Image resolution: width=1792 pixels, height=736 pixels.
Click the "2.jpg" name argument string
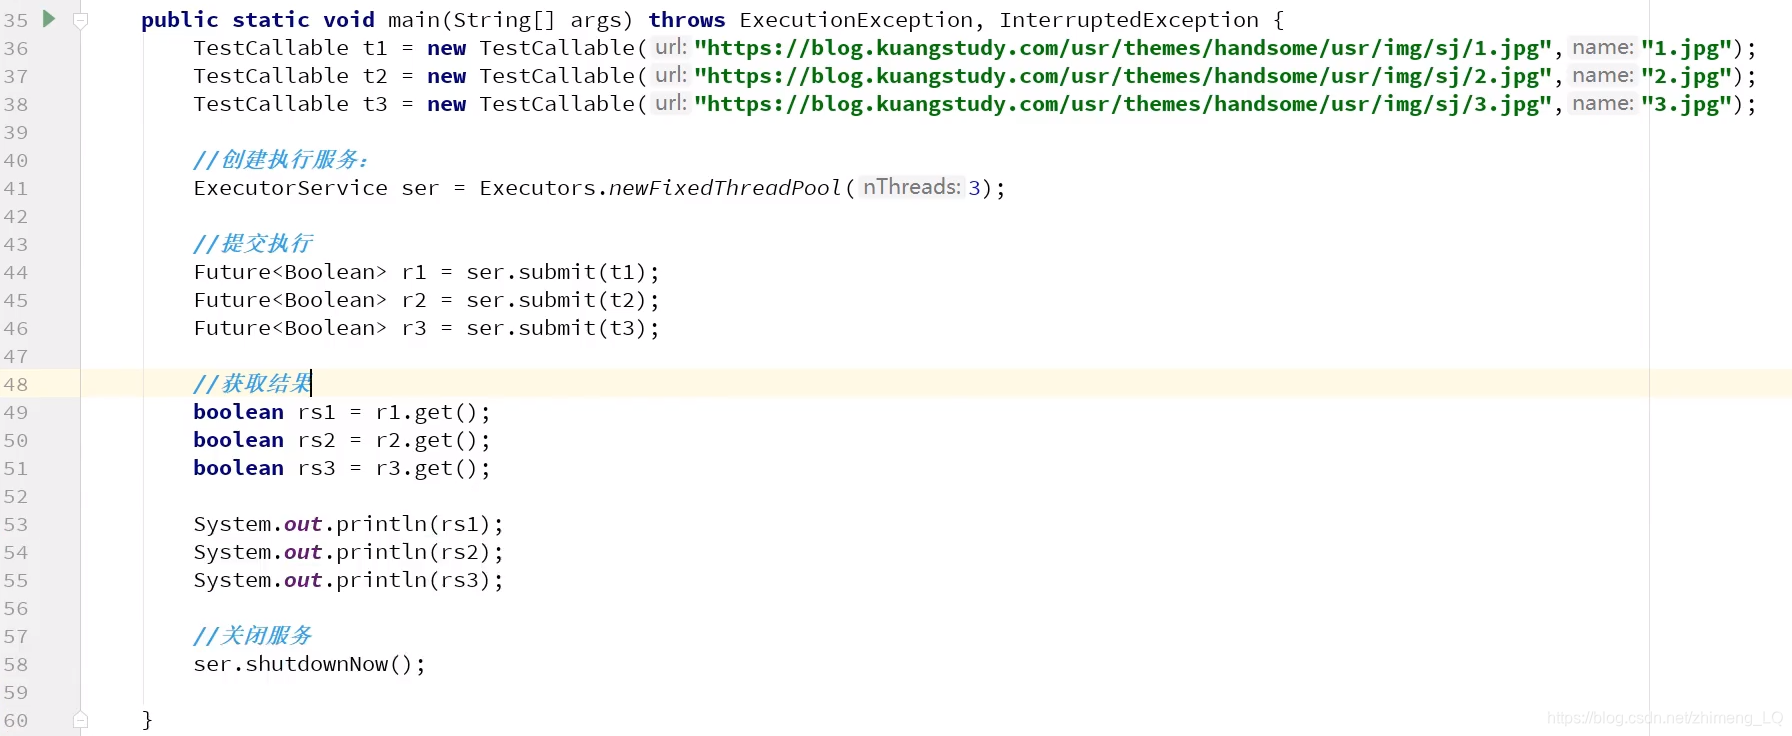(x=1686, y=76)
